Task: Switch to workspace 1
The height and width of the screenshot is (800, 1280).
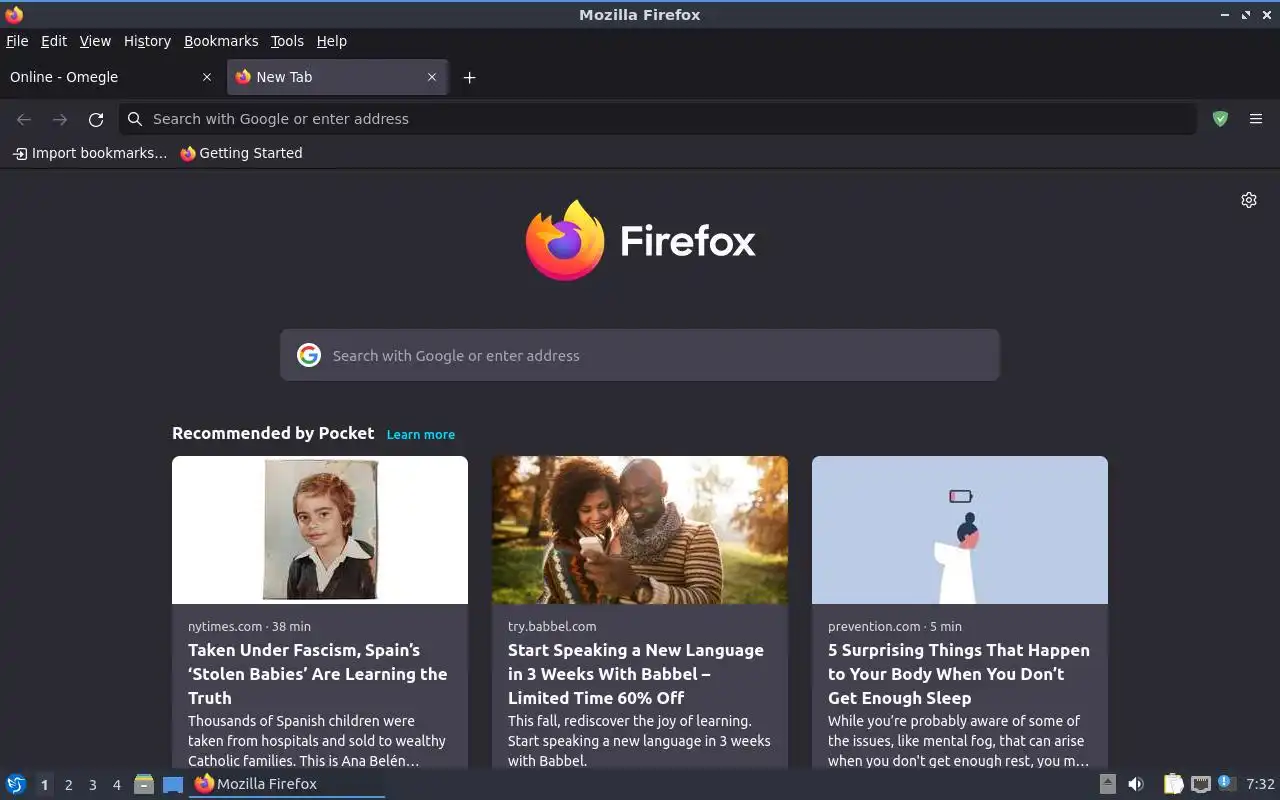Action: [44, 785]
